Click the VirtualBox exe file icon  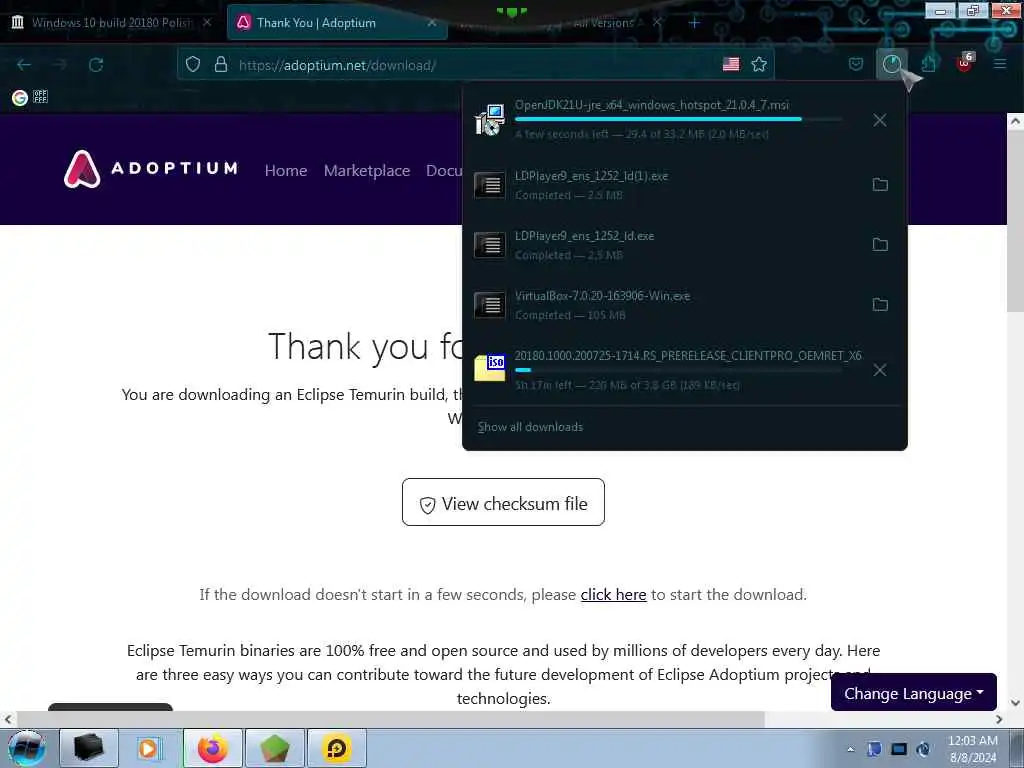point(490,305)
